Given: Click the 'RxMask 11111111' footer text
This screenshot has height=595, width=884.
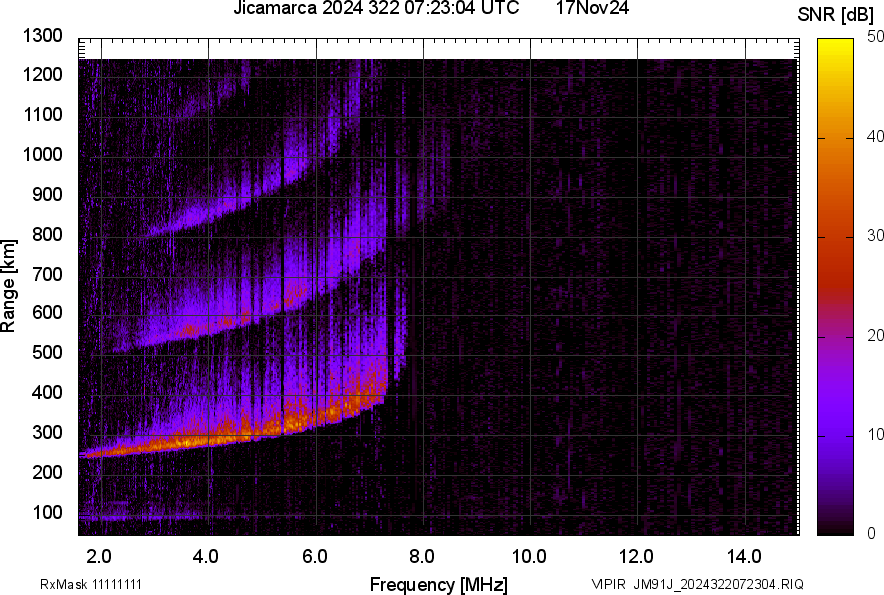Looking at the screenshot, I should tap(91, 584).
